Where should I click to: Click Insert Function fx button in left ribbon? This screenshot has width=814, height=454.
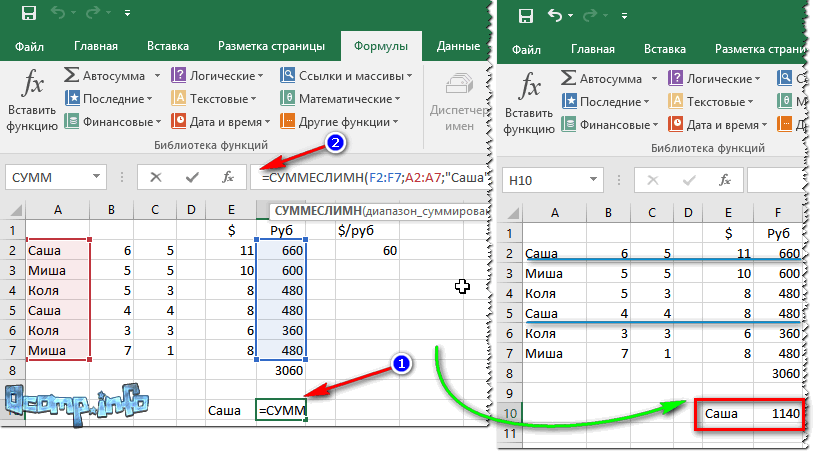[31, 100]
